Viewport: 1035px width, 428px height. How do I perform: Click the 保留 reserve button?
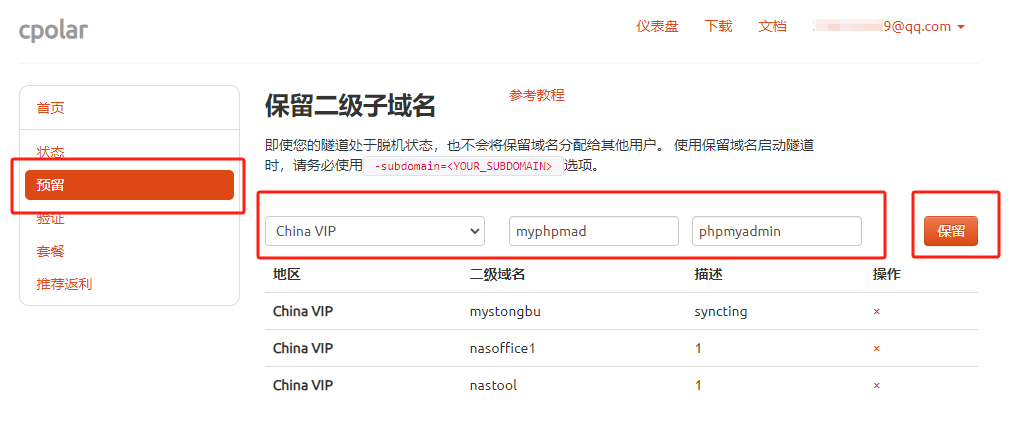[x=950, y=231]
